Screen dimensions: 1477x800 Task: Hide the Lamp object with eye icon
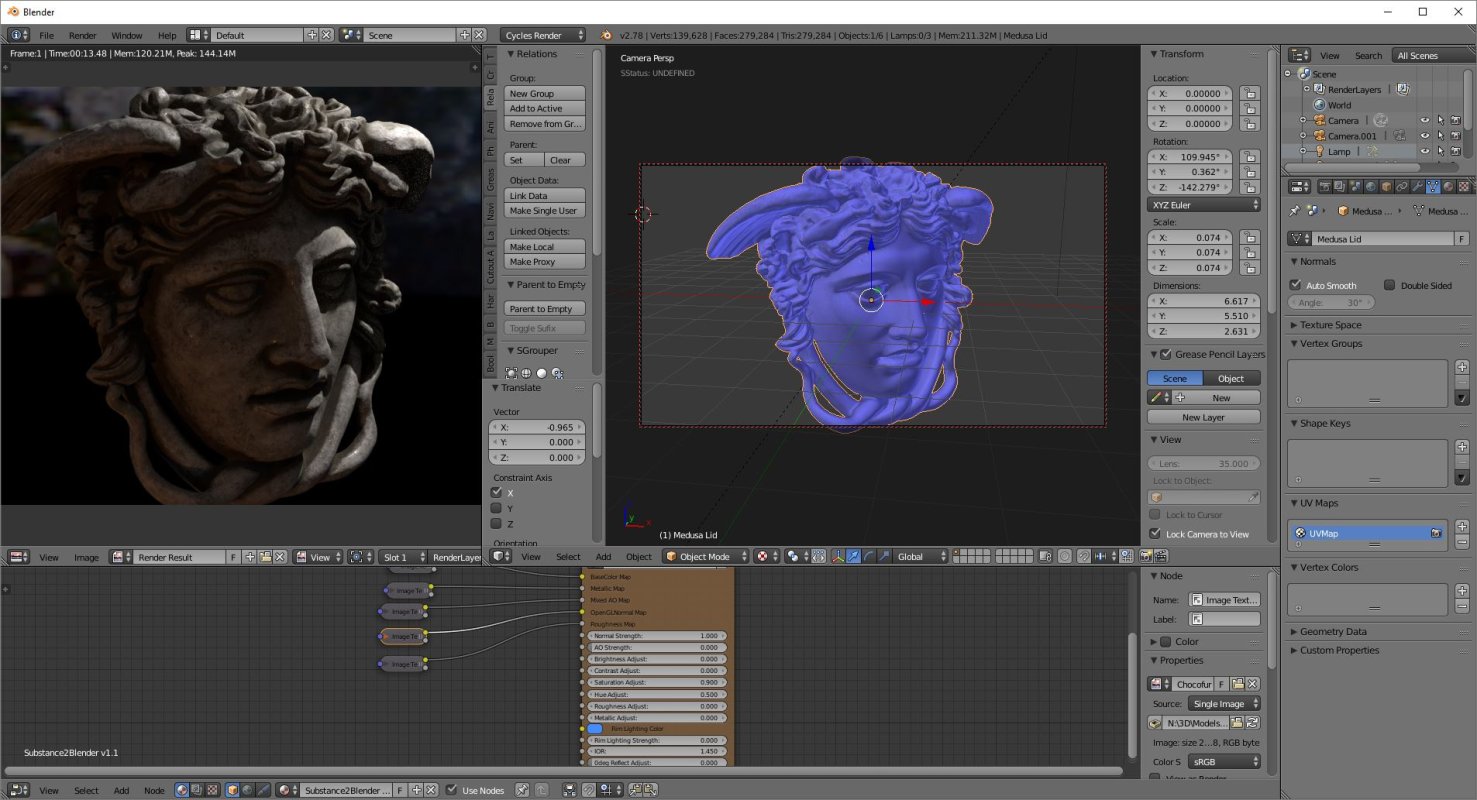coord(1425,151)
